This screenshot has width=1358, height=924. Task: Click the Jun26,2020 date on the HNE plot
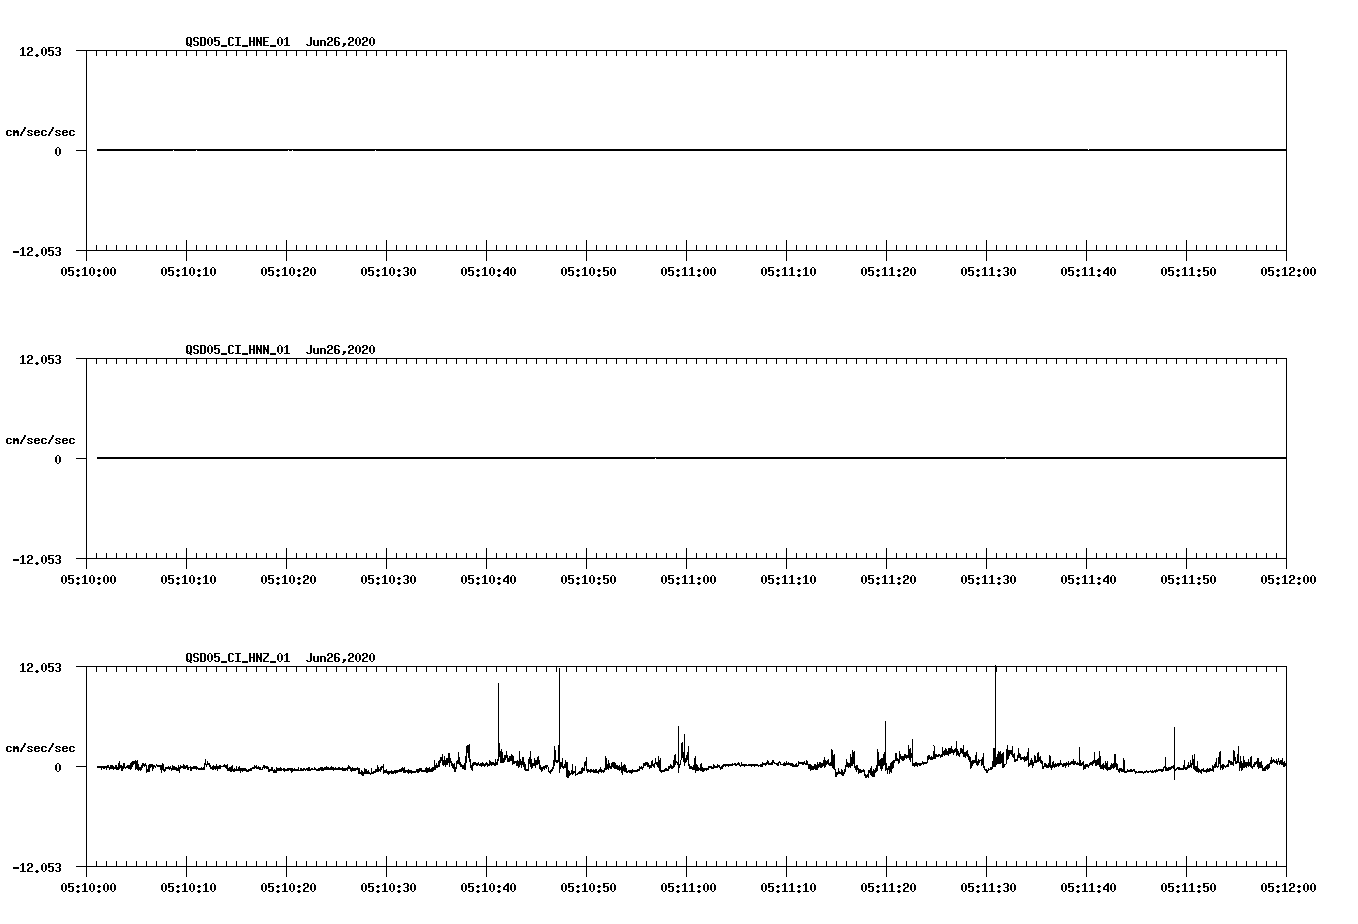tap(341, 42)
